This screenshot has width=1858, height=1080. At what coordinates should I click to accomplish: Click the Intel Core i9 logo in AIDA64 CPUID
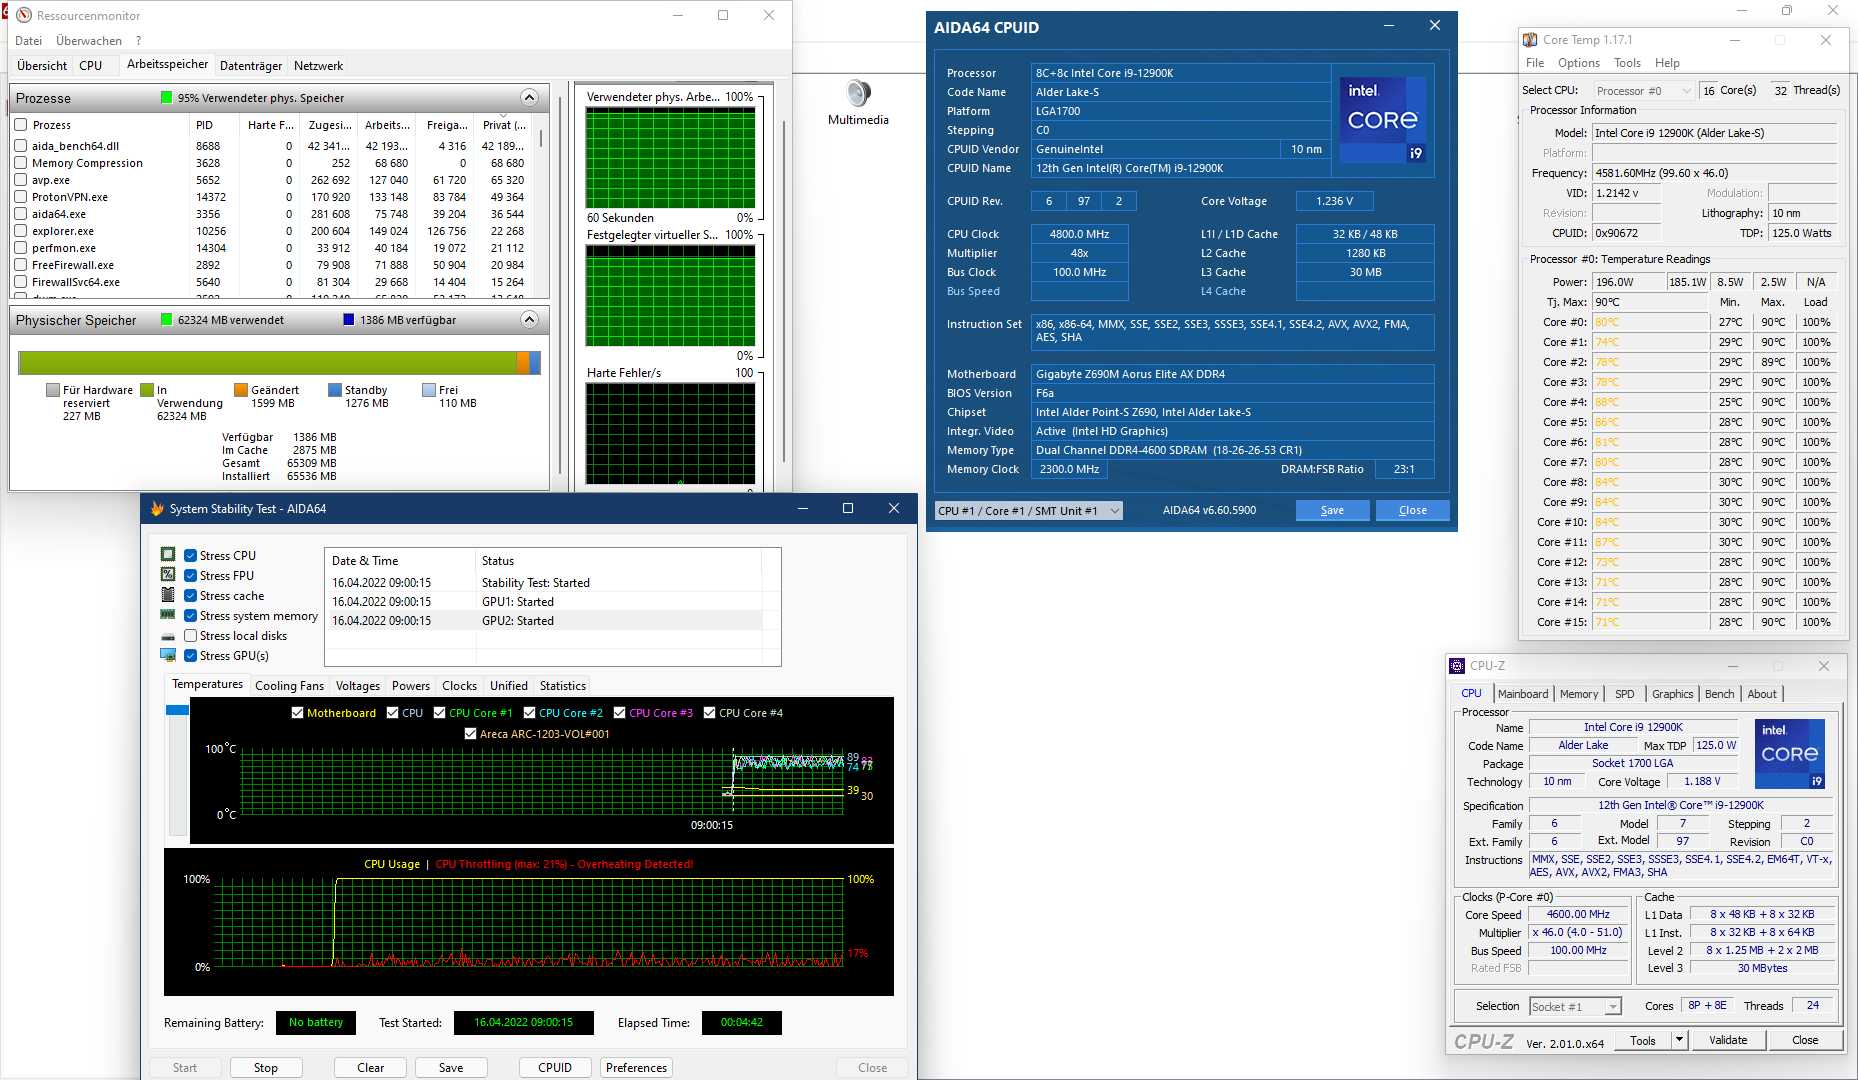[1383, 120]
